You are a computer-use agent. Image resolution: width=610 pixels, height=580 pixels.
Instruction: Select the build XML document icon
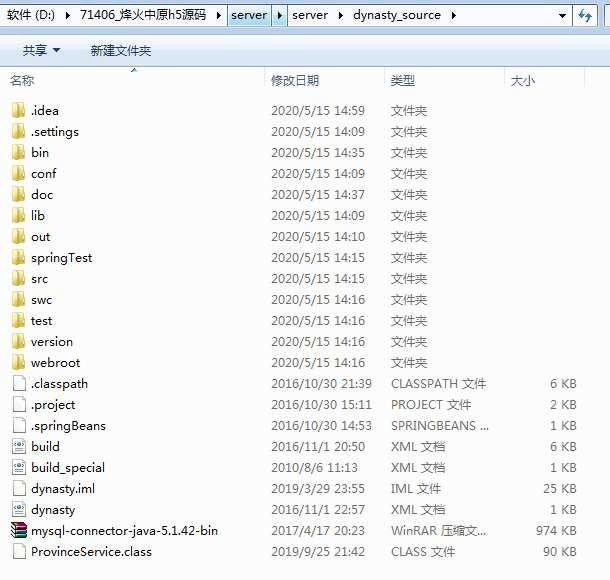tap(19, 447)
